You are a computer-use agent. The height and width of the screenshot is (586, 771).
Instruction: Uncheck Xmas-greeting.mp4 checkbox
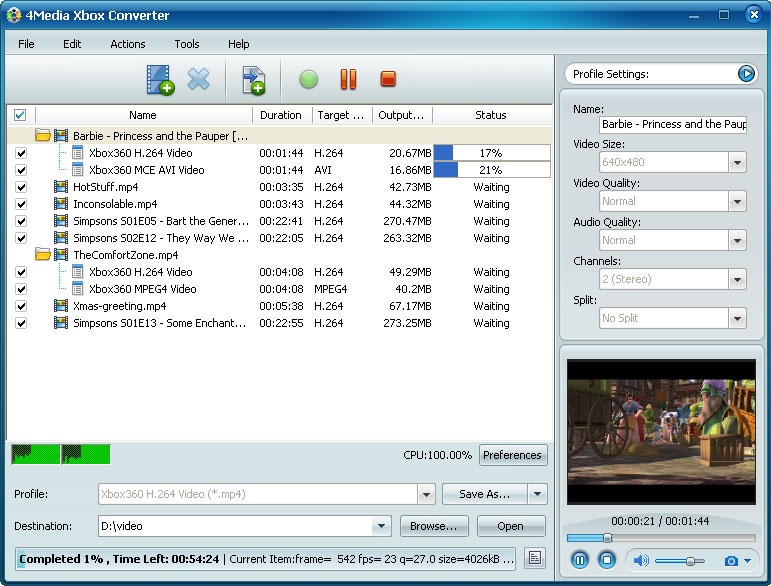[x=21, y=306]
